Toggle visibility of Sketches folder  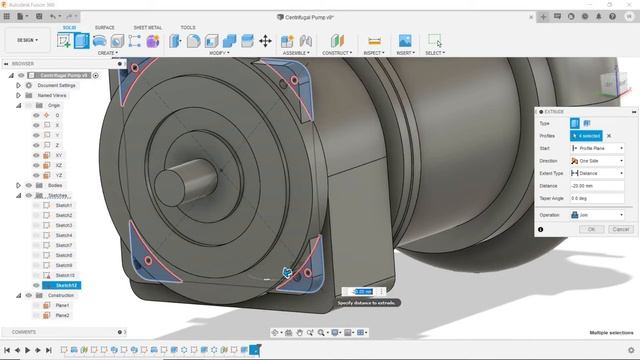(x=29, y=196)
